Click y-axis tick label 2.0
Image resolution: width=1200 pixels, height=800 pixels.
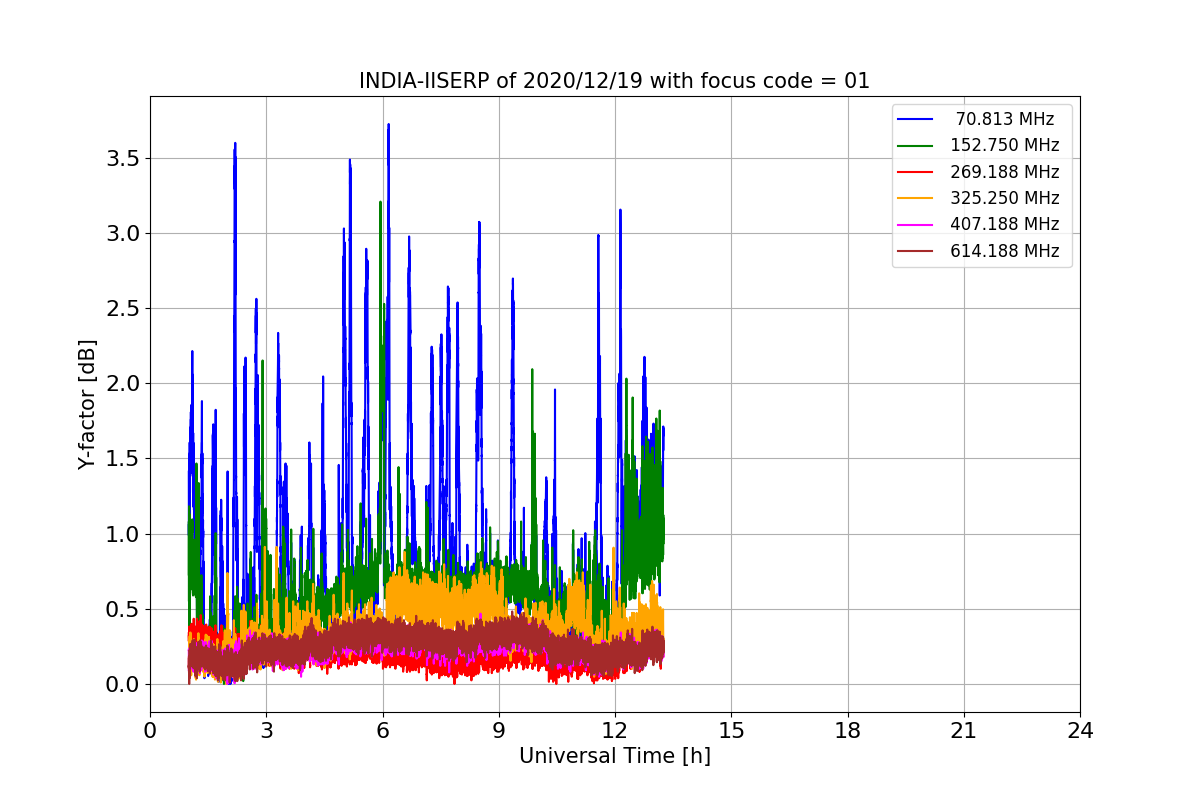click(x=123, y=384)
